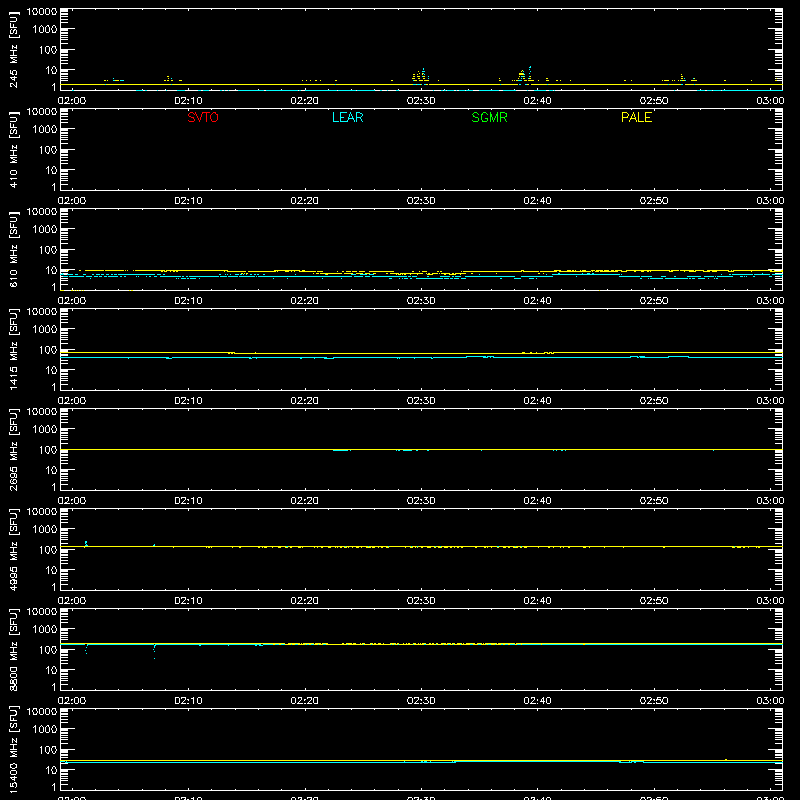The width and height of the screenshot is (800, 800).
Task: Click the "02:50" tick label under 610 MHz panel
Action: tap(654, 301)
